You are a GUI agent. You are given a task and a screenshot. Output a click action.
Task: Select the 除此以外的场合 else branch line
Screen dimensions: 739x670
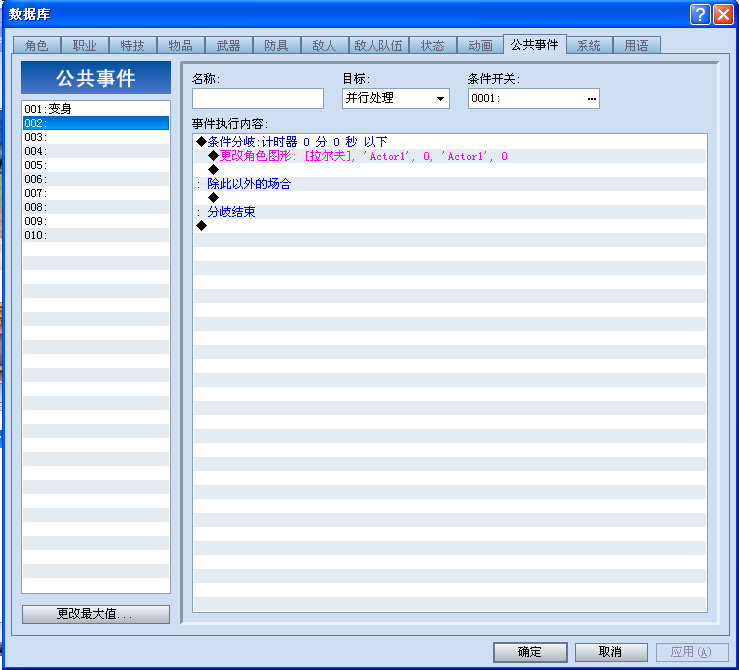(450, 184)
